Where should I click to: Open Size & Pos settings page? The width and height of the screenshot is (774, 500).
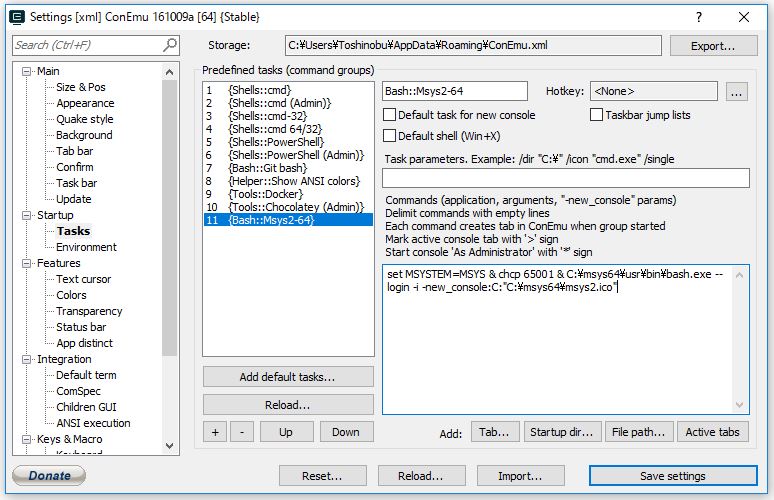pyautogui.click(x=80, y=87)
